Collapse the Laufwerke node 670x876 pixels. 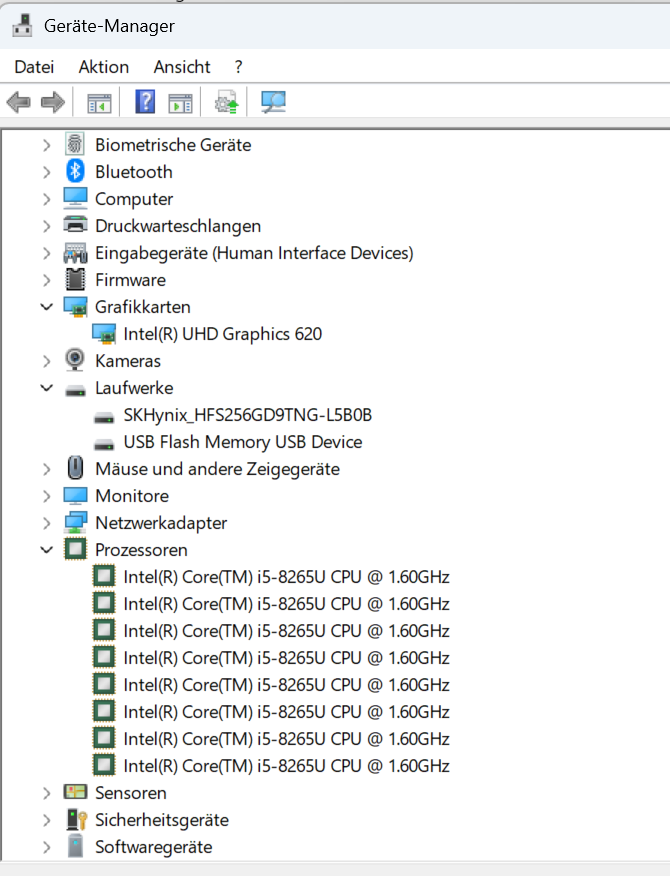tap(46, 388)
